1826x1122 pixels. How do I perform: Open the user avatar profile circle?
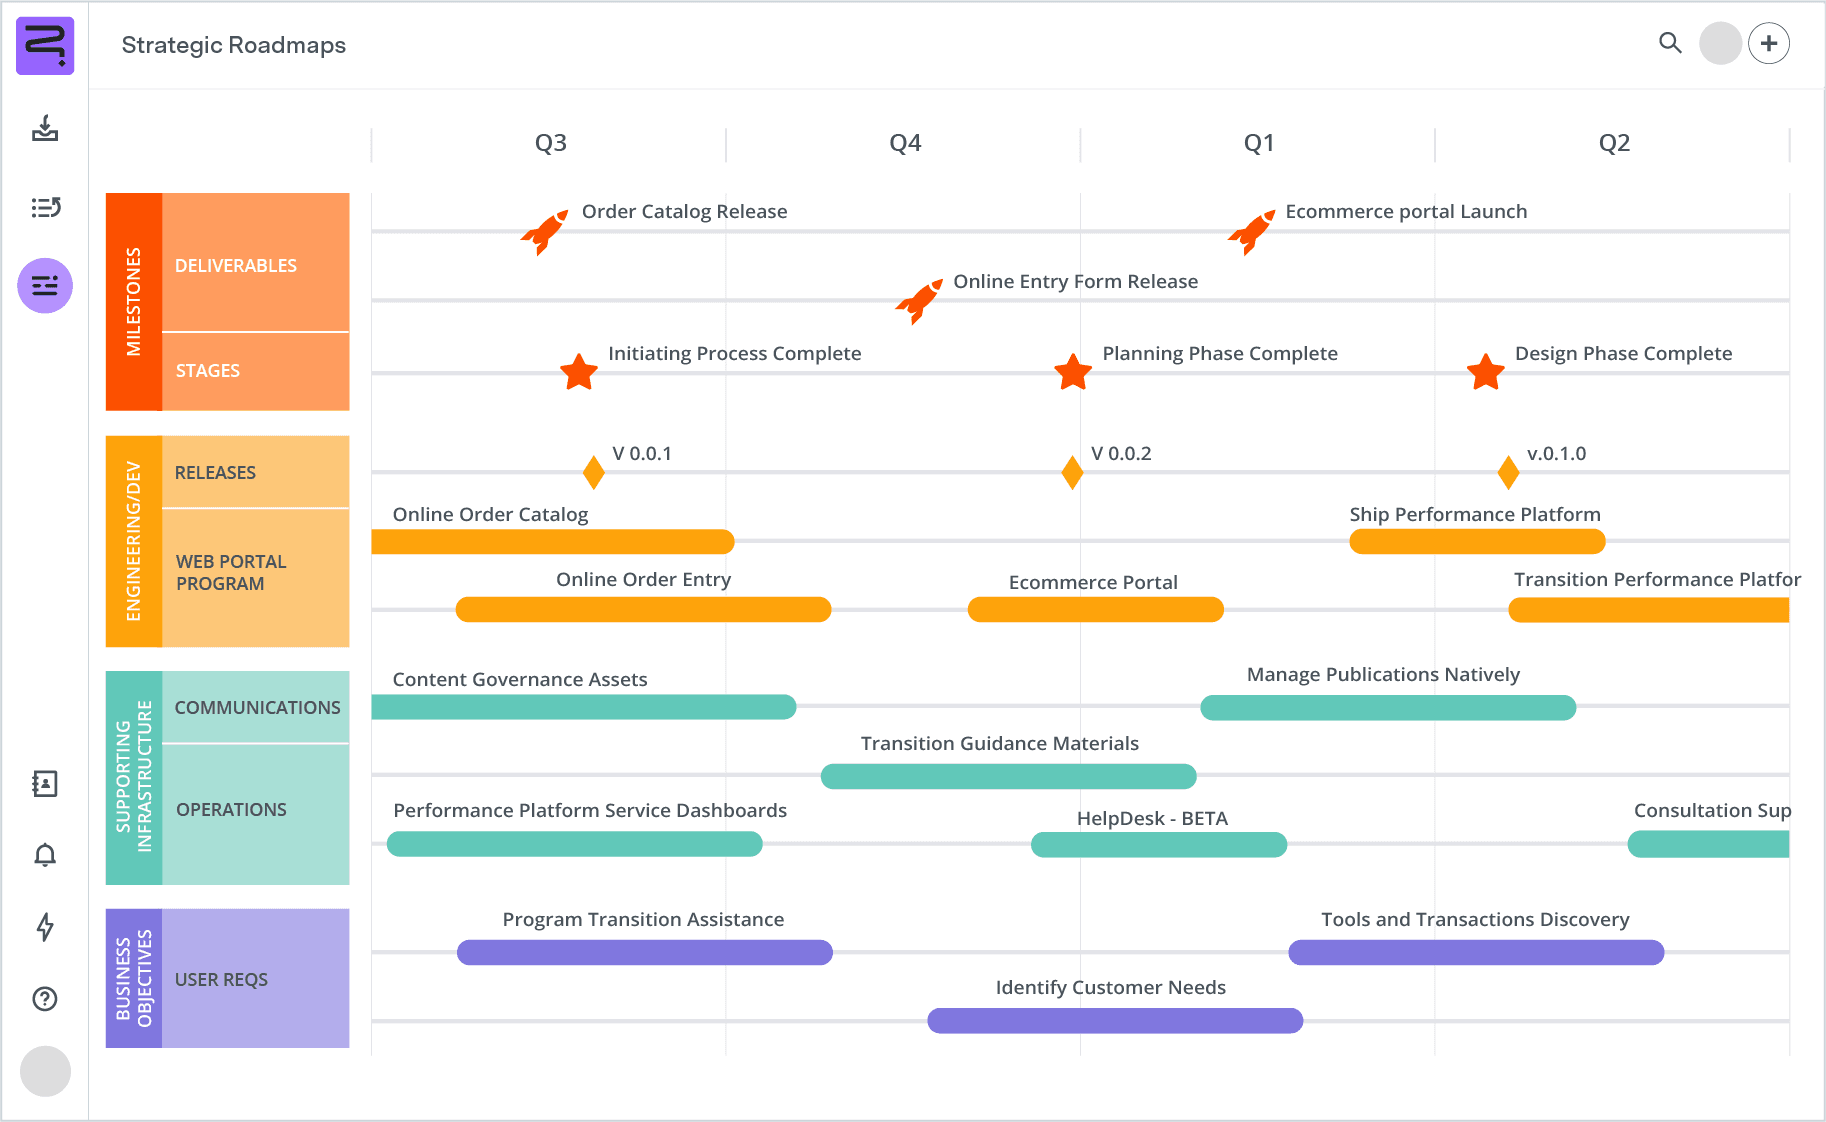click(1720, 44)
